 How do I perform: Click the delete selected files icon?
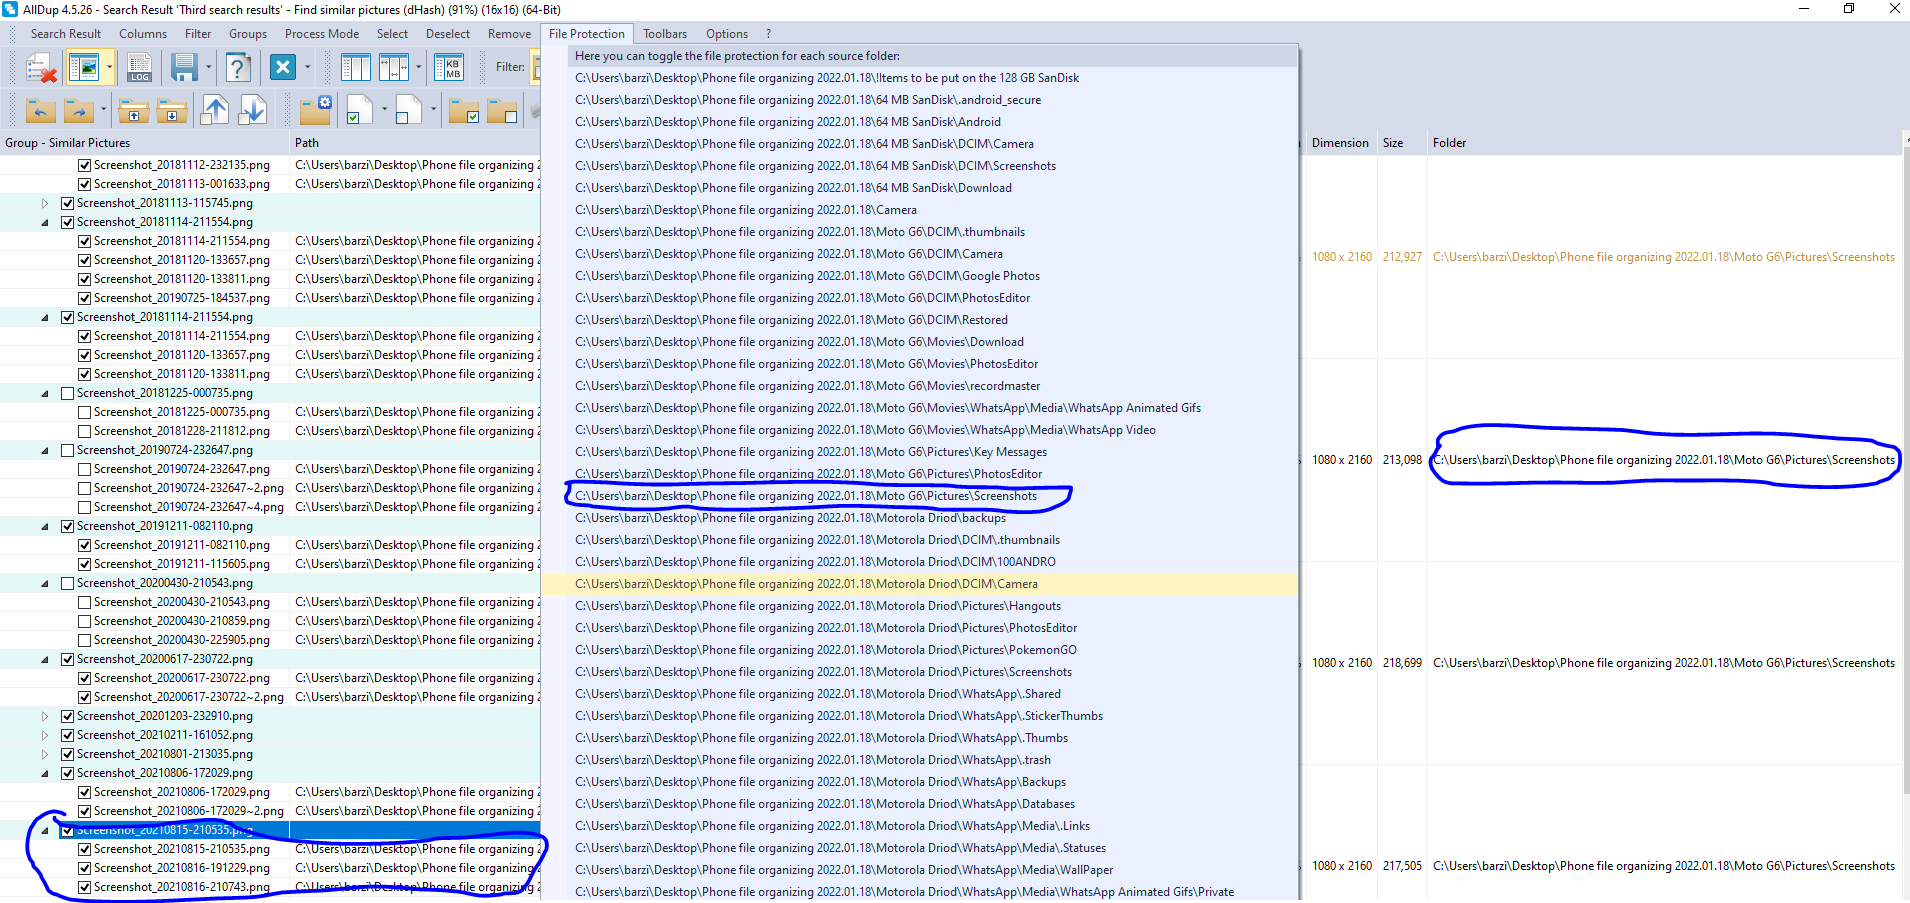40,68
